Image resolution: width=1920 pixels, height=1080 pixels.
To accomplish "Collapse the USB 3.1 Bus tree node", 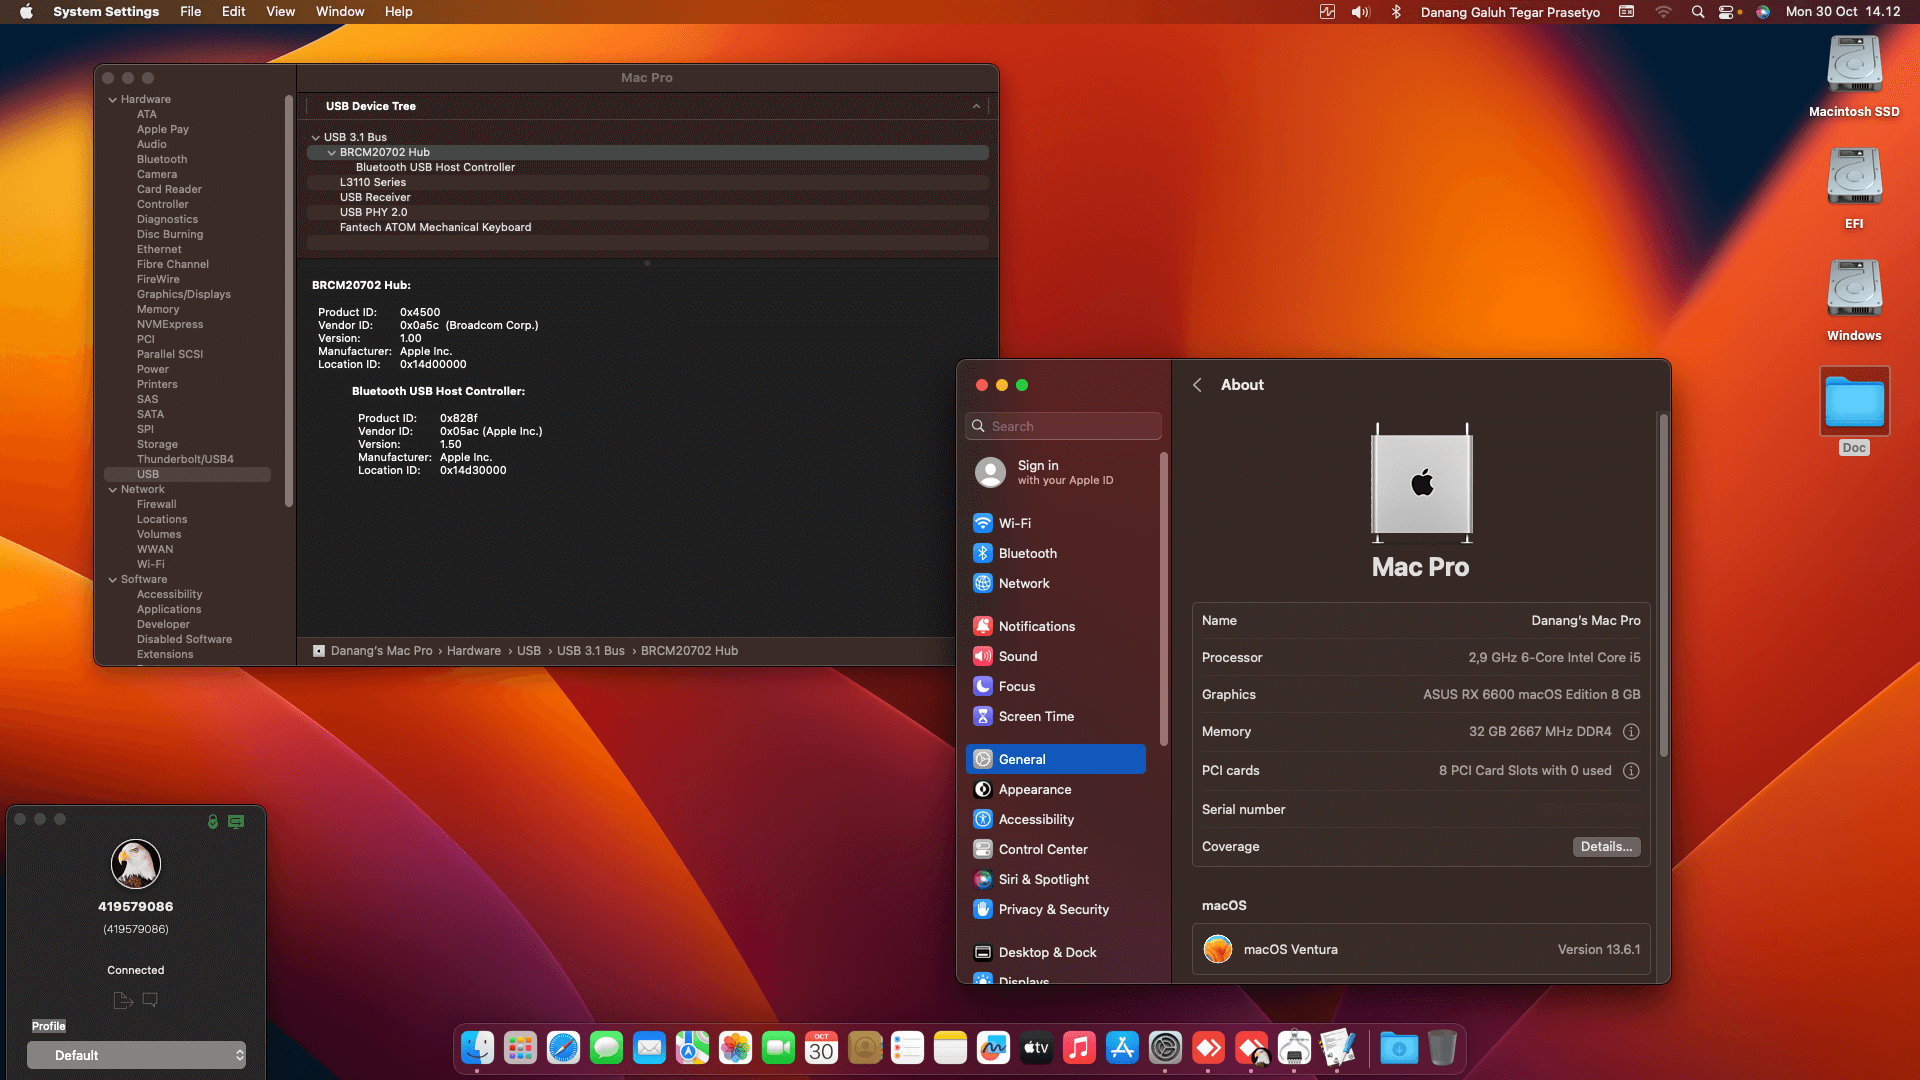I will click(x=316, y=138).
